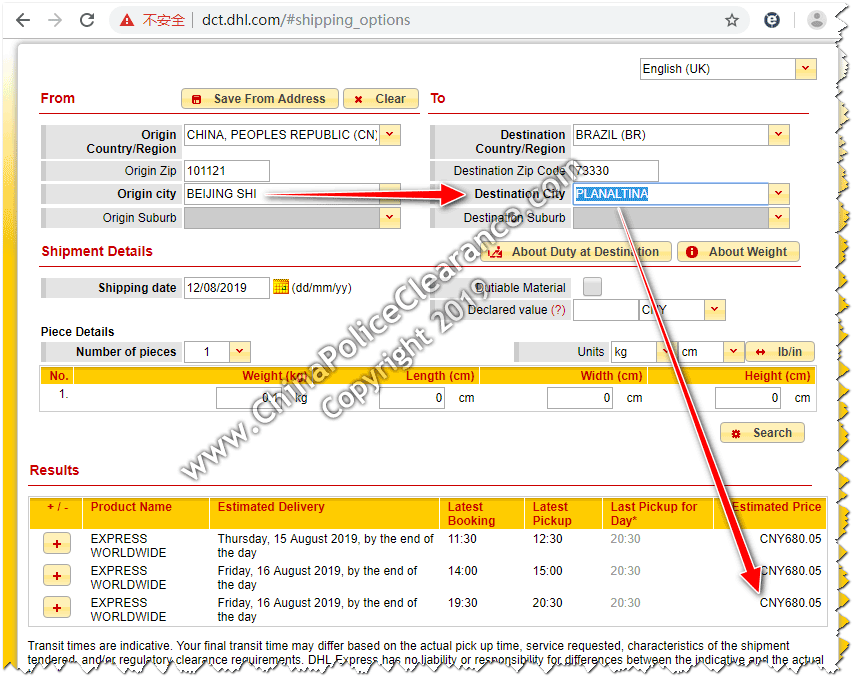Clear the From address
Screen dimensions: 859x683
coord(381,99)
